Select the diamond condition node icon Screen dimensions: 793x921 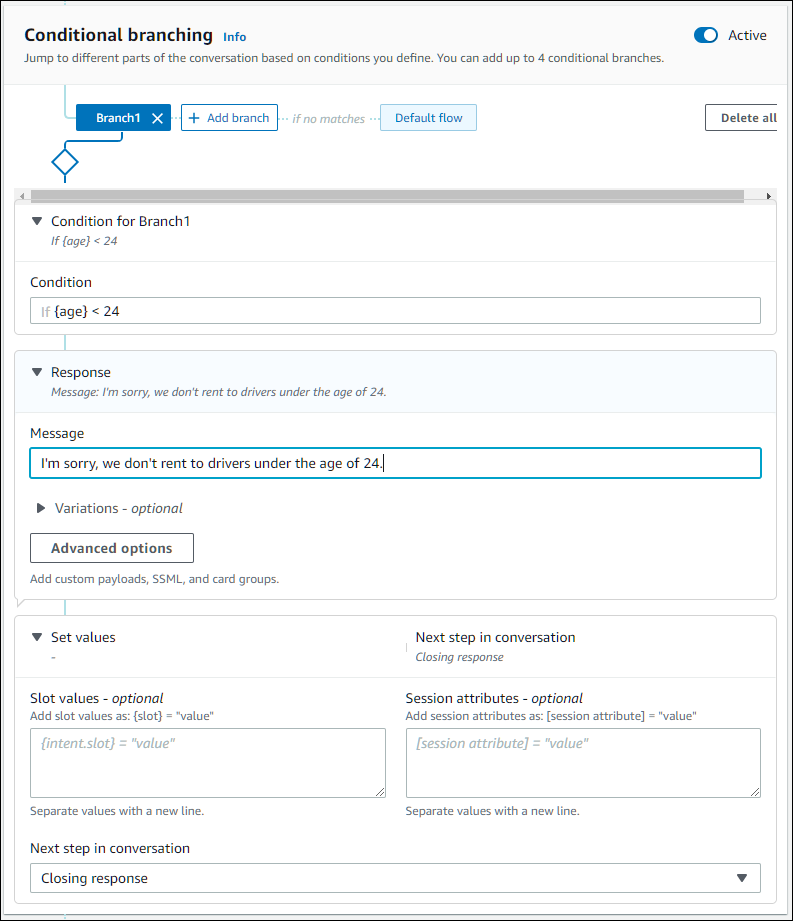(64, 161)
